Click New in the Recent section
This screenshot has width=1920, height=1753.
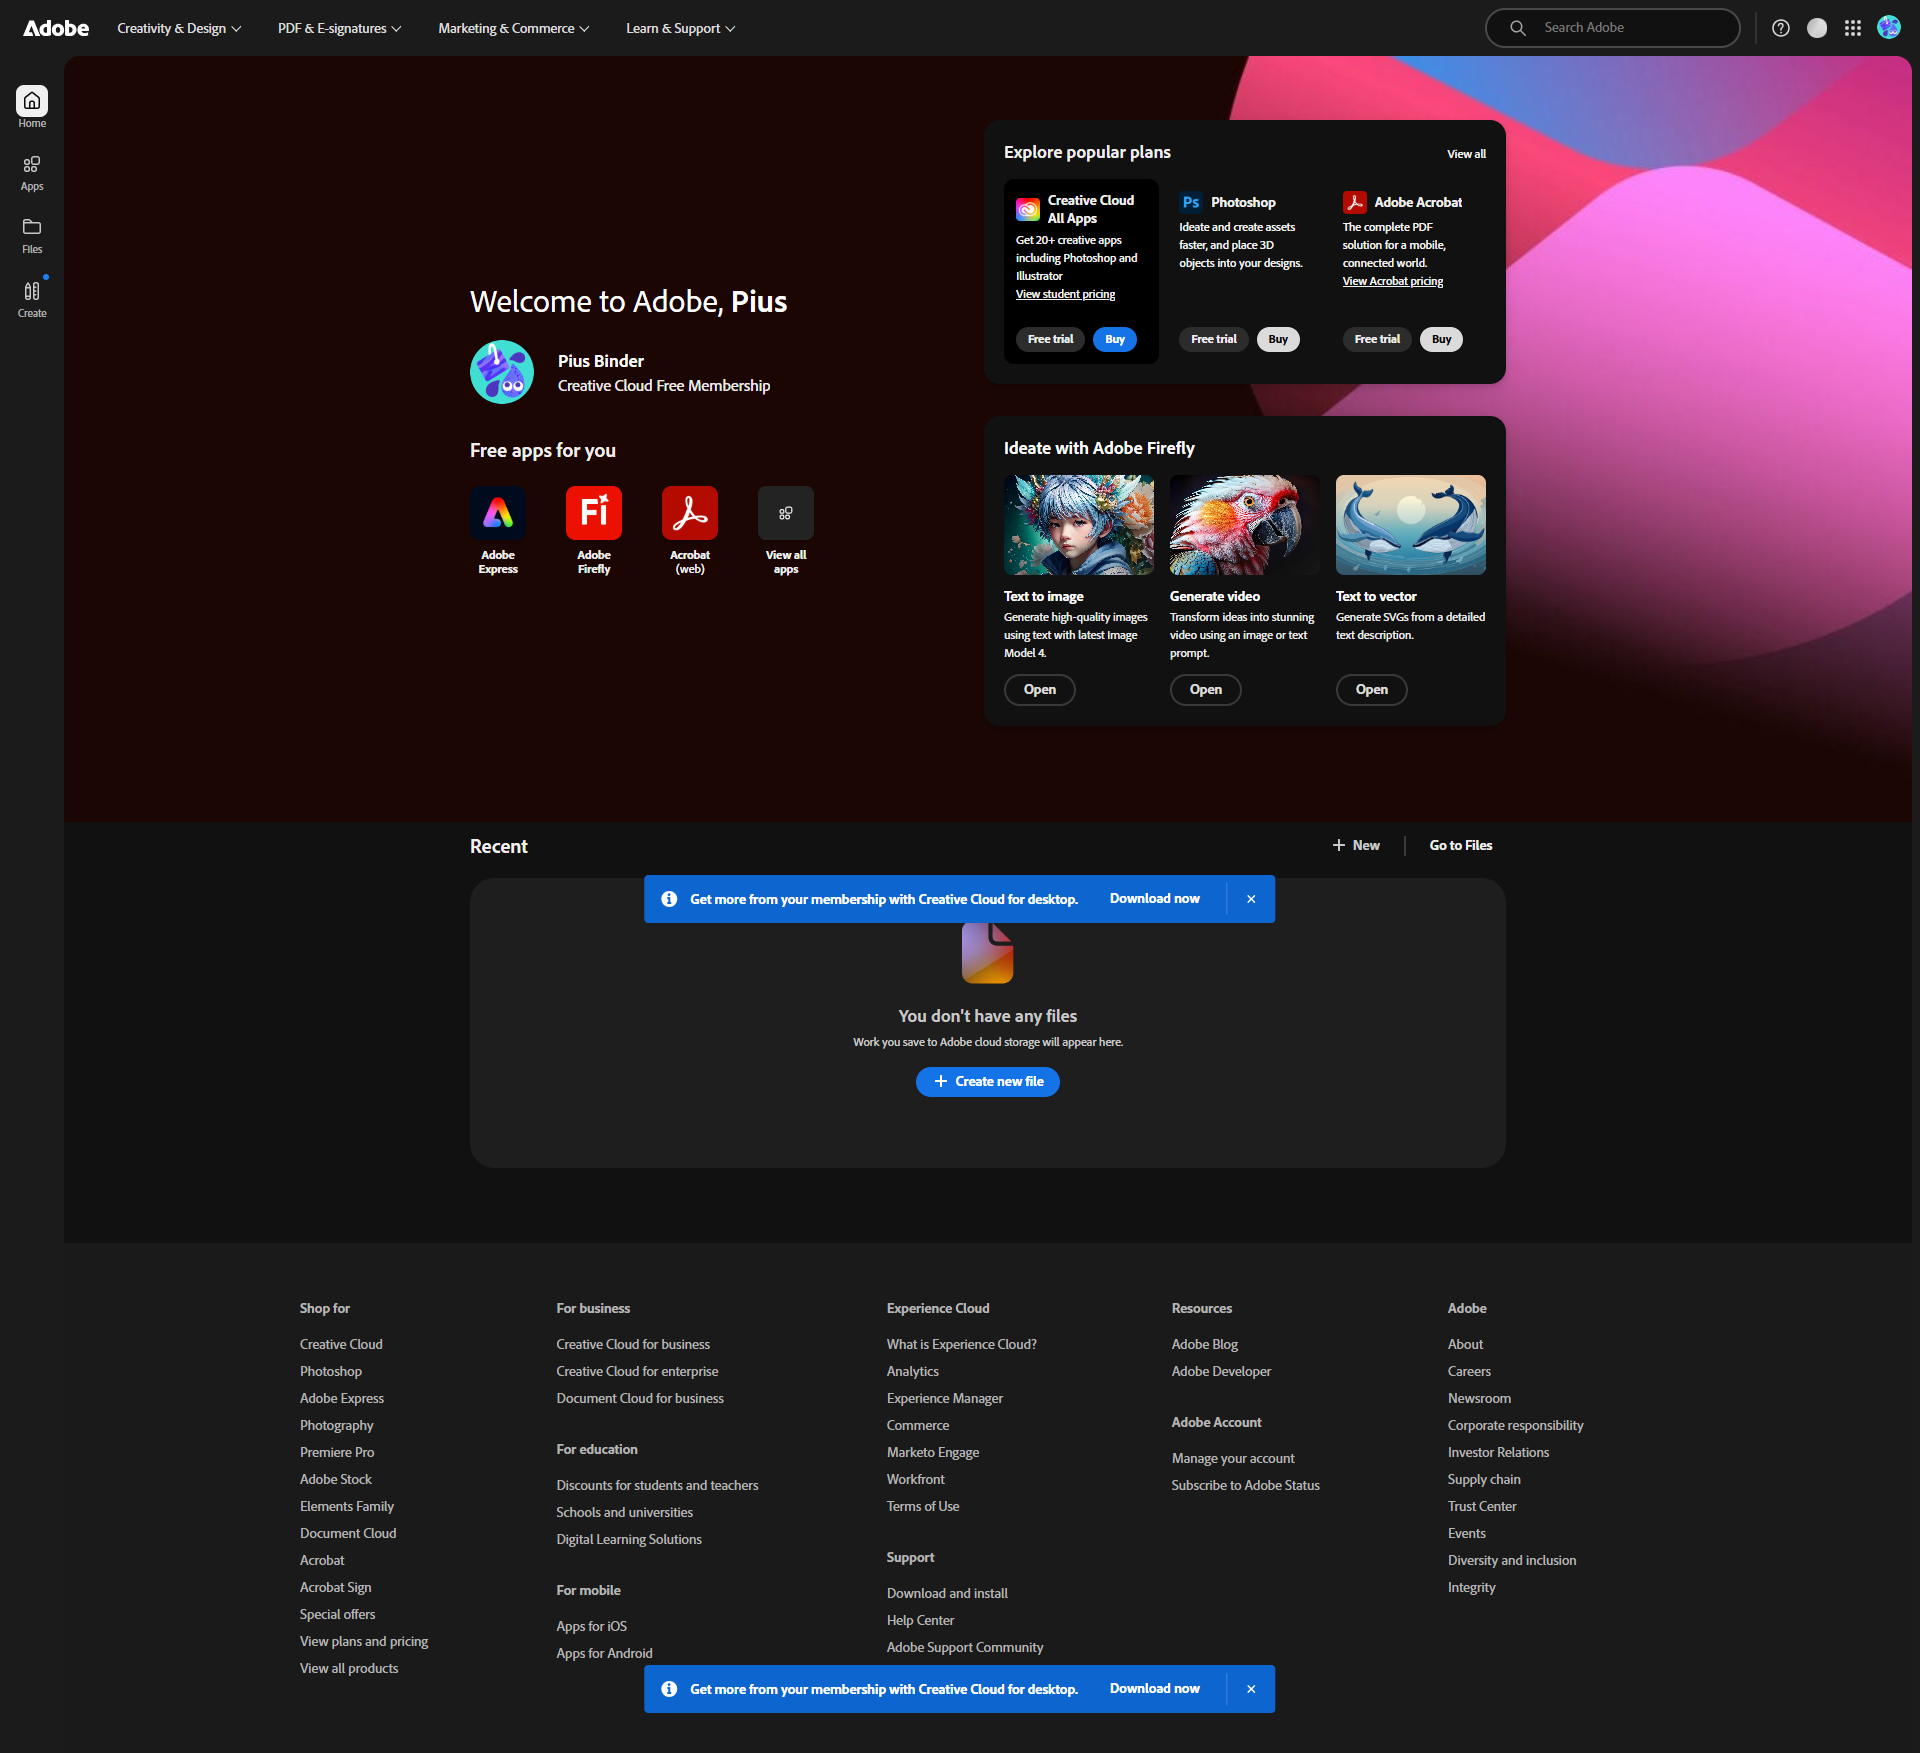click(x=1356, y=845)
